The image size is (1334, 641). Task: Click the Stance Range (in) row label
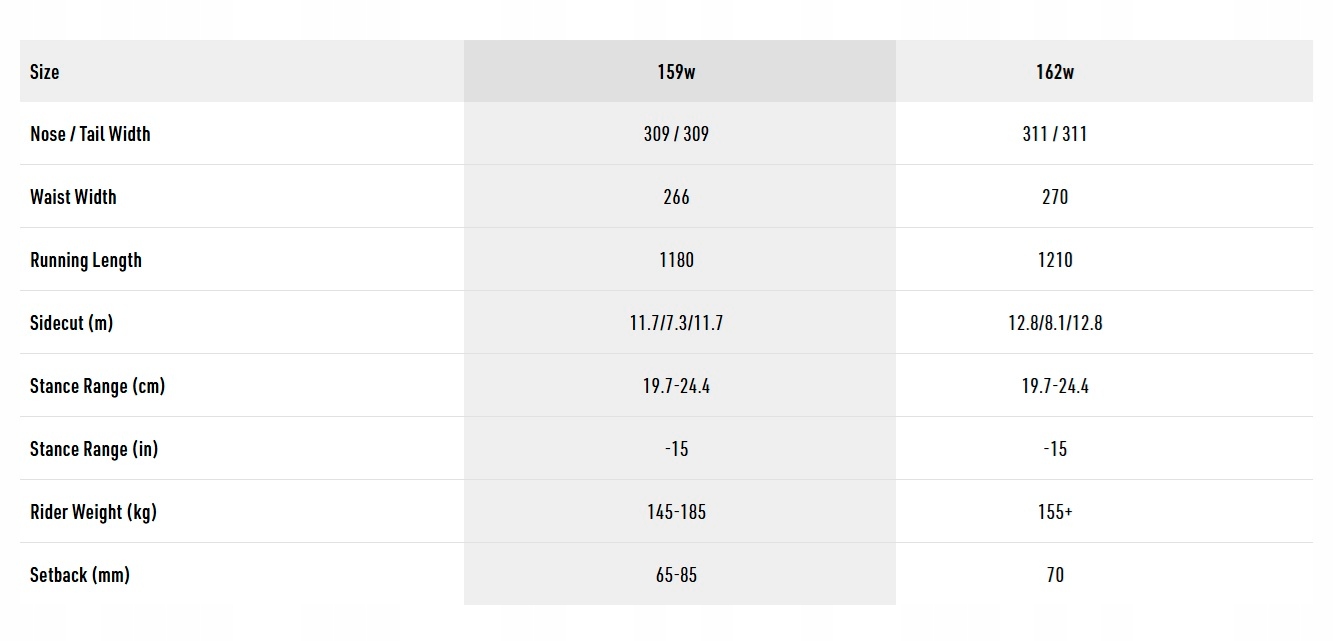(94, 449)
